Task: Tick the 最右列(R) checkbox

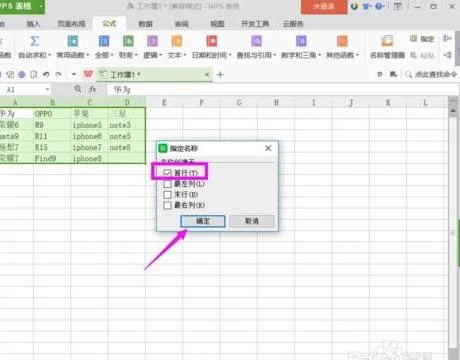Action: point(167,205)
